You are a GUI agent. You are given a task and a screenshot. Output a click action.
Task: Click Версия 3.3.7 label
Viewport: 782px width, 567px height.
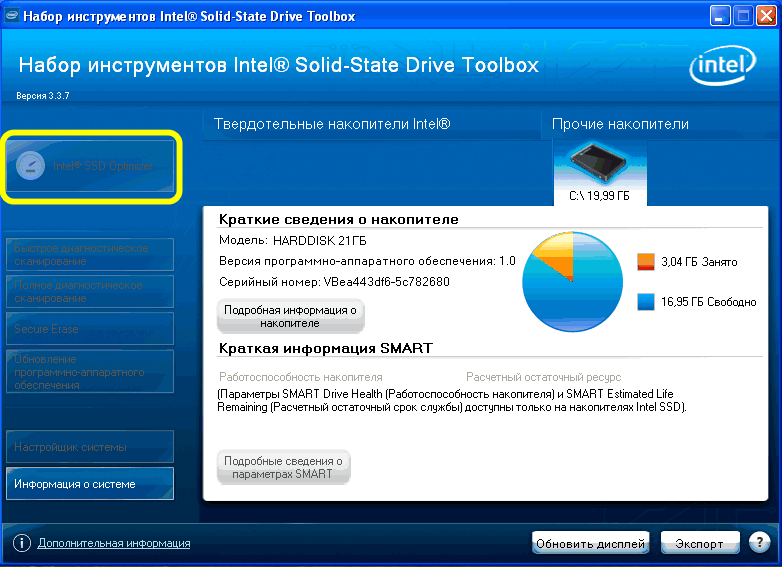click(43, 96)
